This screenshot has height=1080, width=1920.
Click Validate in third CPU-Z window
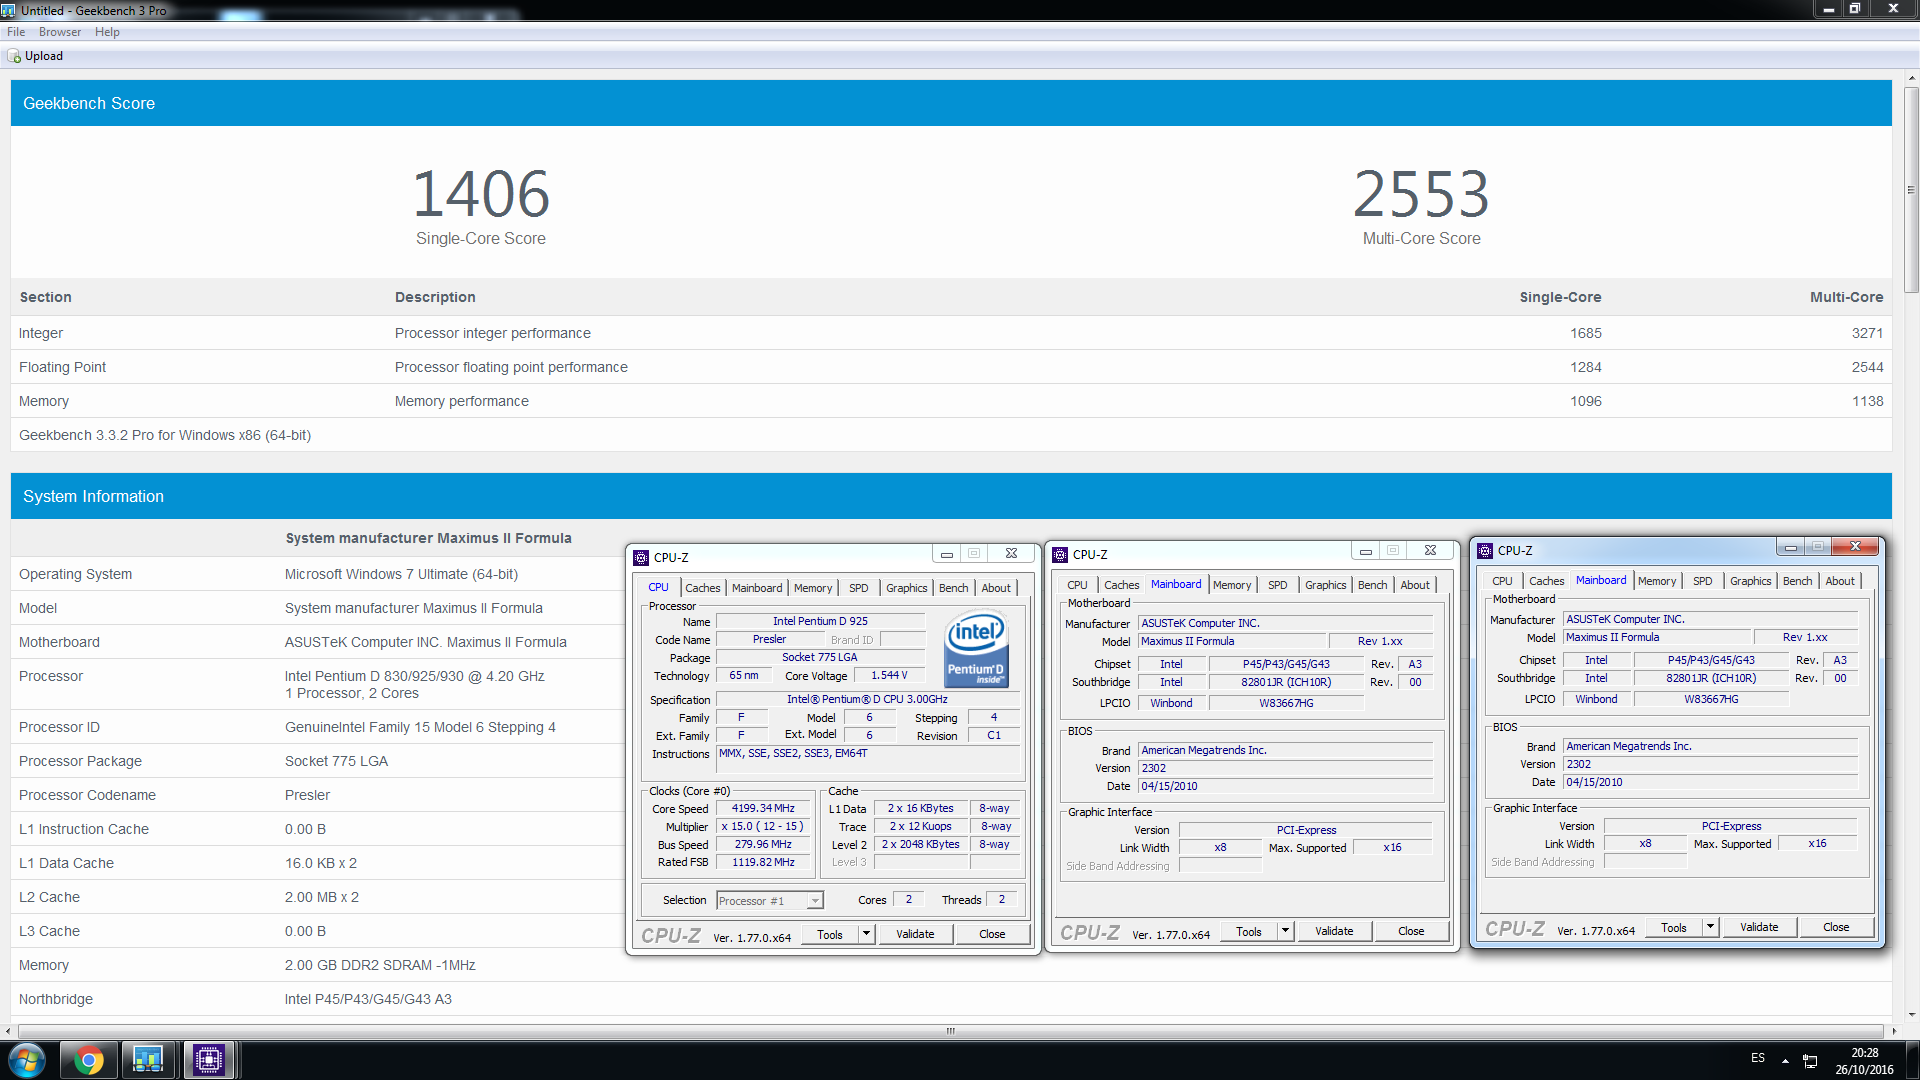pyautogui.click(x=1760, y=927)
